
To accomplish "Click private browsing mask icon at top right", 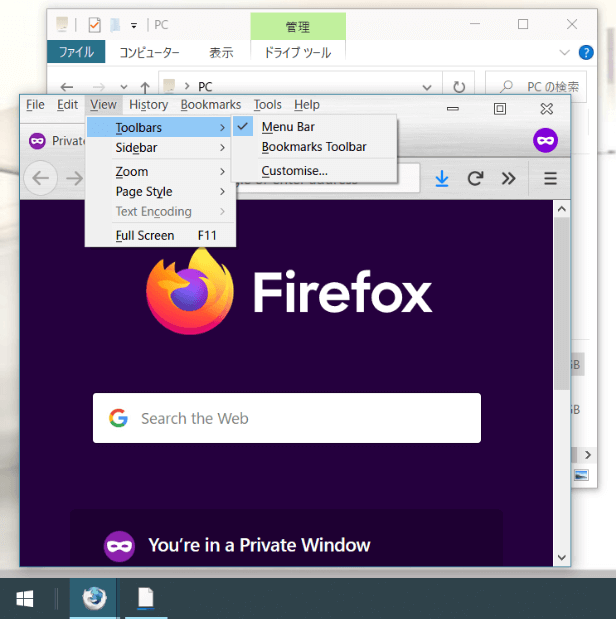I will [x=545, y=141].
